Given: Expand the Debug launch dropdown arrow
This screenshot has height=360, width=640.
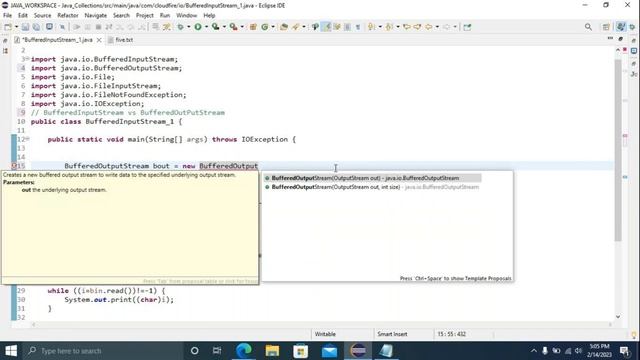Looking at the screenshot, I should click(x=188, y=27).
